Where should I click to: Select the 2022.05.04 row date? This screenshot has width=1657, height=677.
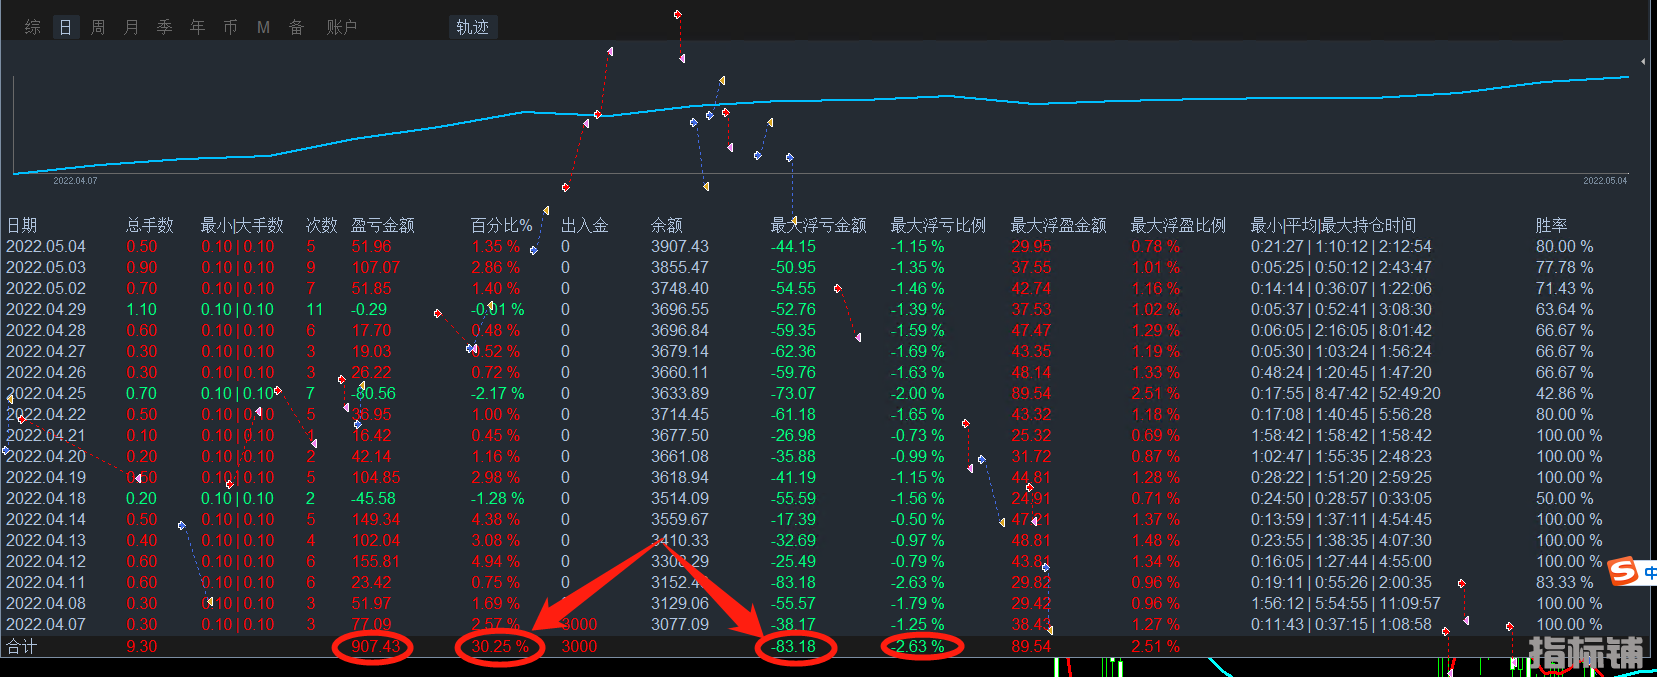click(46, 246)
